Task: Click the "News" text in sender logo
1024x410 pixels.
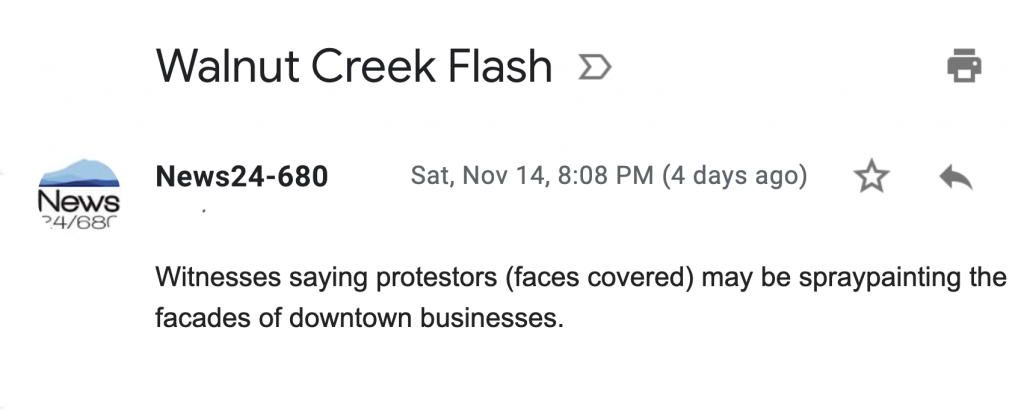Action: pyautogui.click(x=78, y=201)
